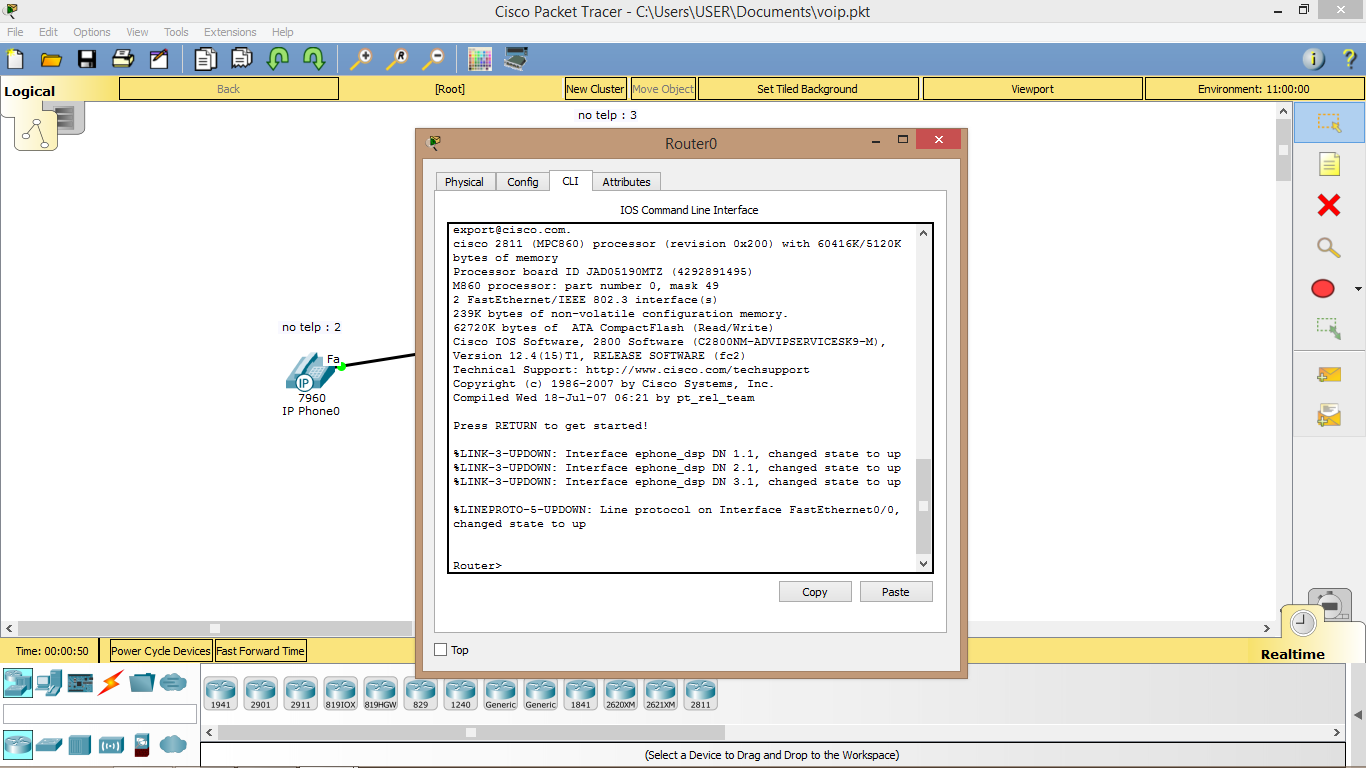This screenshot has height=770, width=1370.
Task: Toggle the Top checkbox in Router0
Action: [x=441, y=650]
